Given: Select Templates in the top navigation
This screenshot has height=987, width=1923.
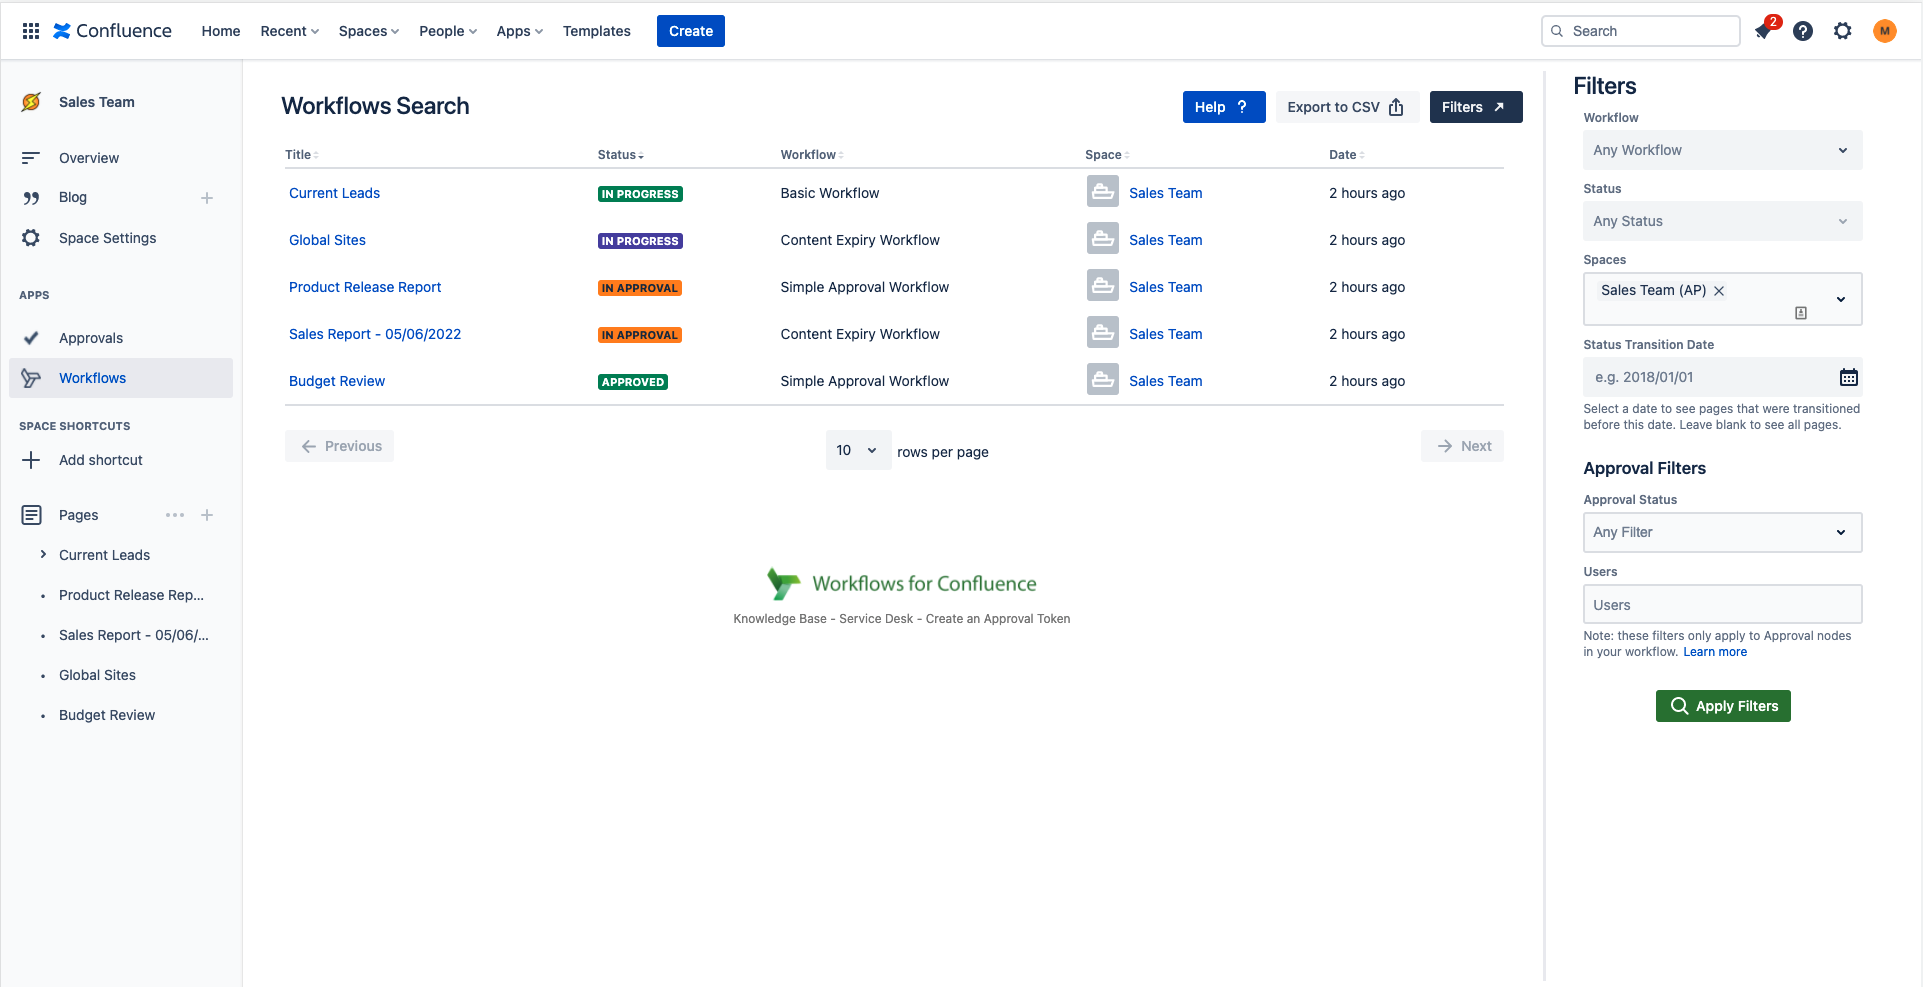Looking at the screenshot, I should 596,31.
